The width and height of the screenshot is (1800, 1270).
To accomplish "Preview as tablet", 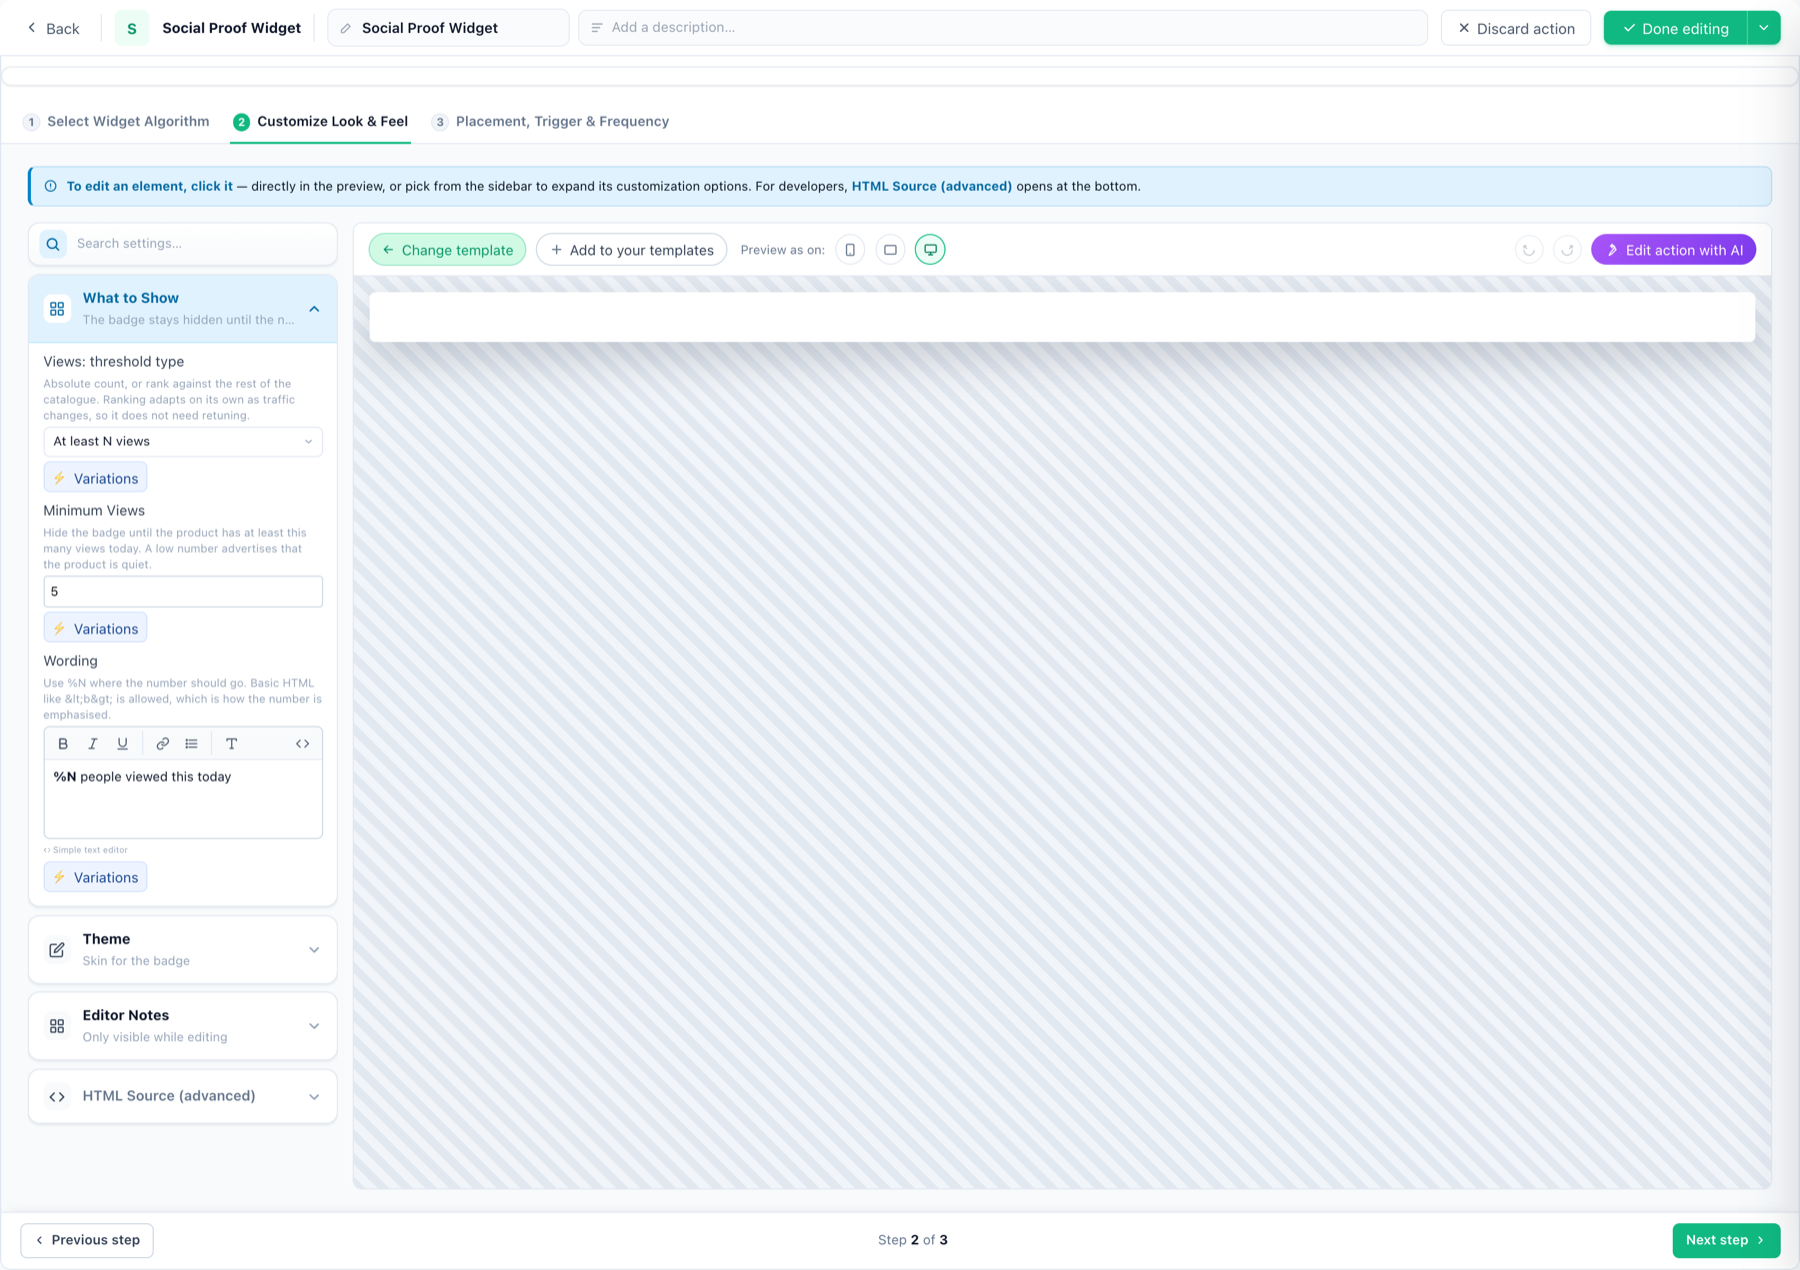I will 890,250.
